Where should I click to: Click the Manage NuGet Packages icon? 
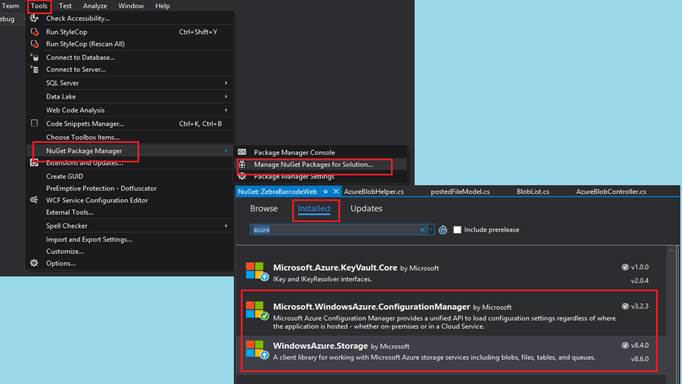click(x=242, y=164)
